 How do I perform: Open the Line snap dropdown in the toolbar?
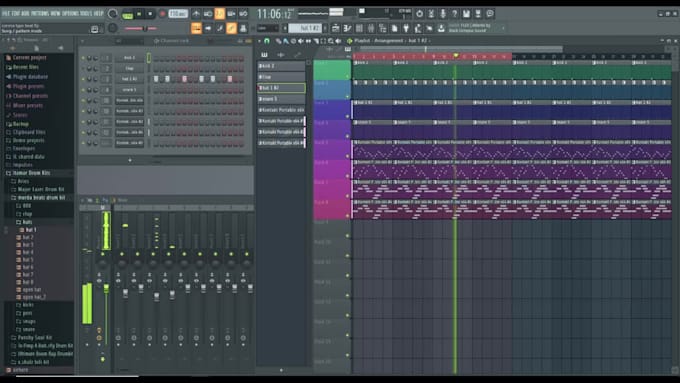(268, 29)
